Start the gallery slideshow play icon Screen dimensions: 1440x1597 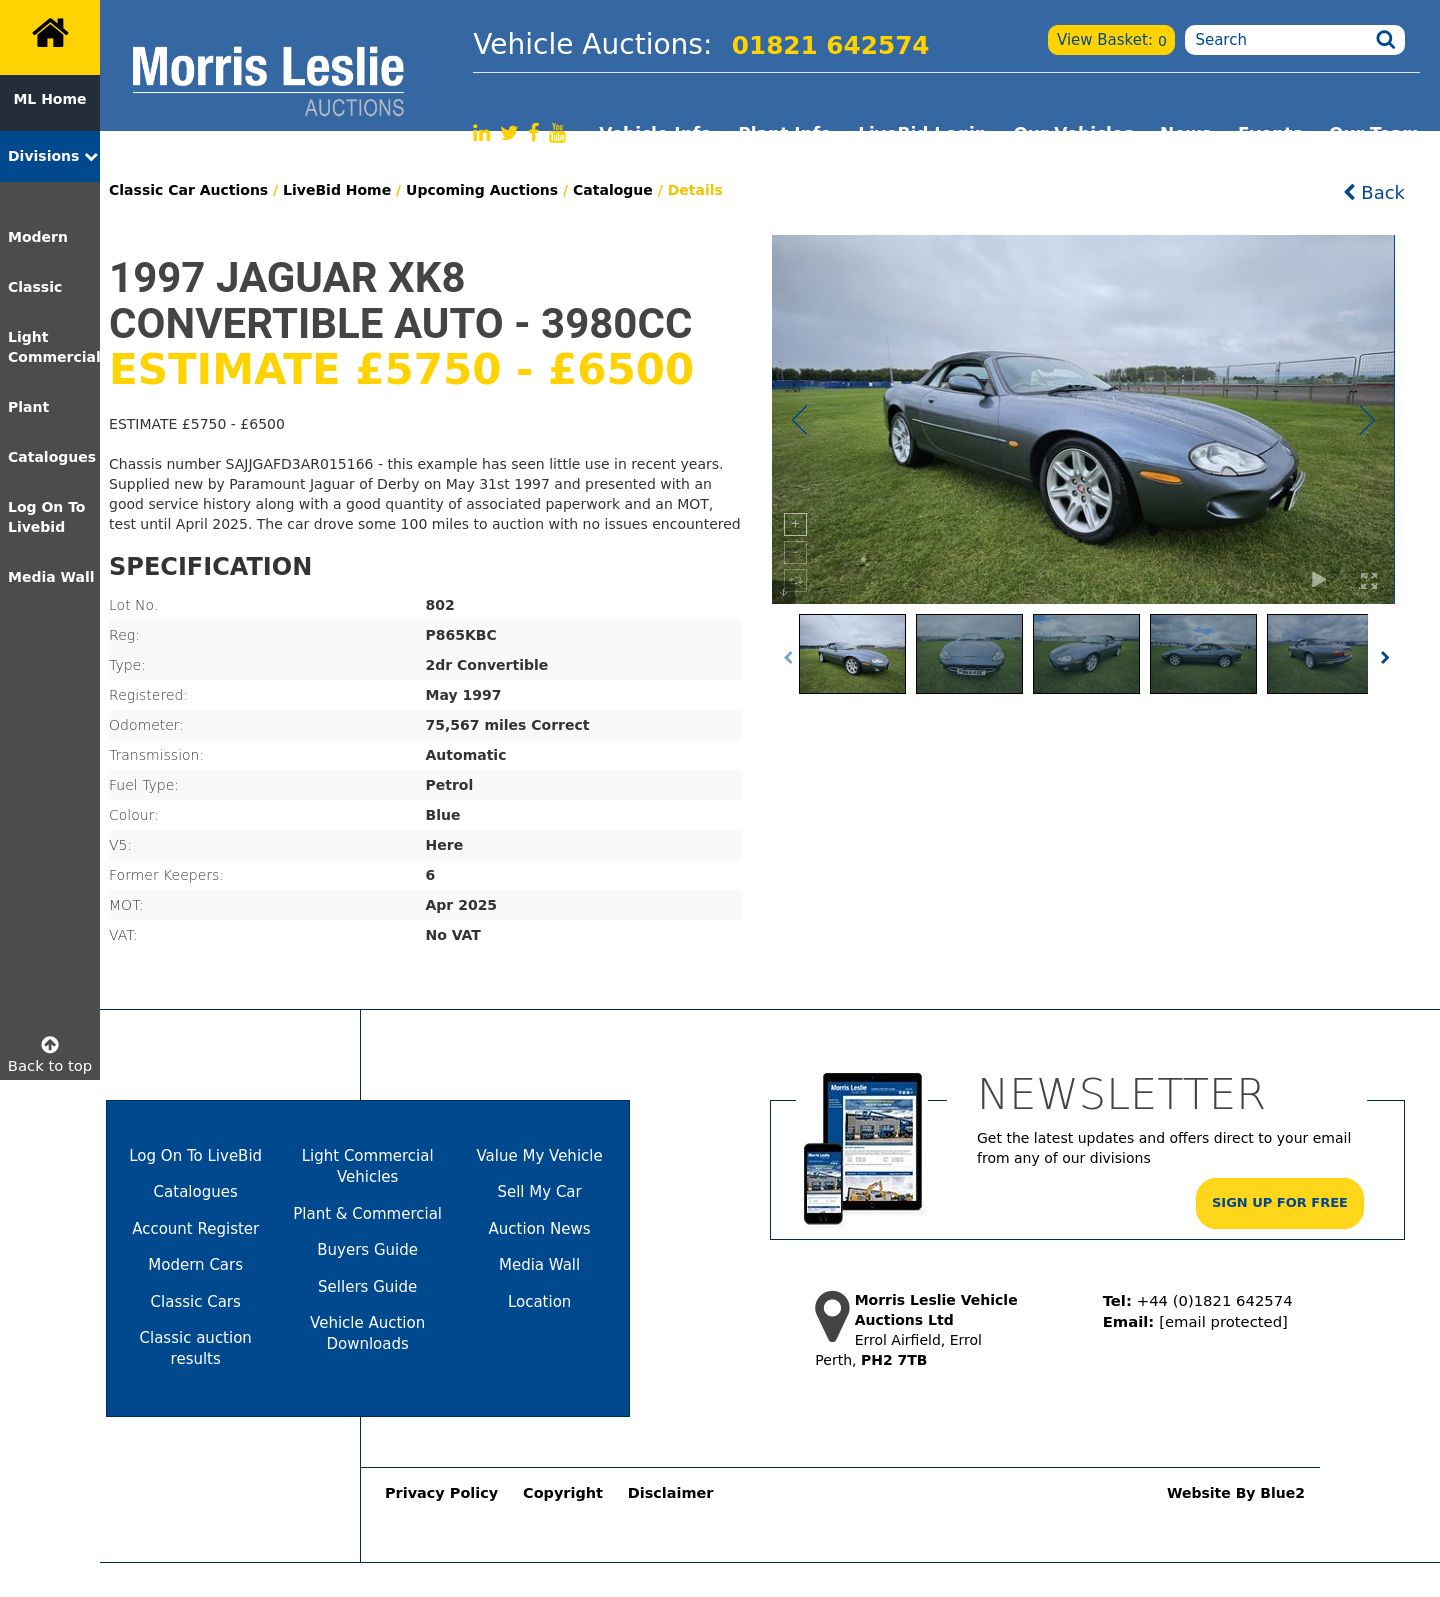click(1319, 580)
